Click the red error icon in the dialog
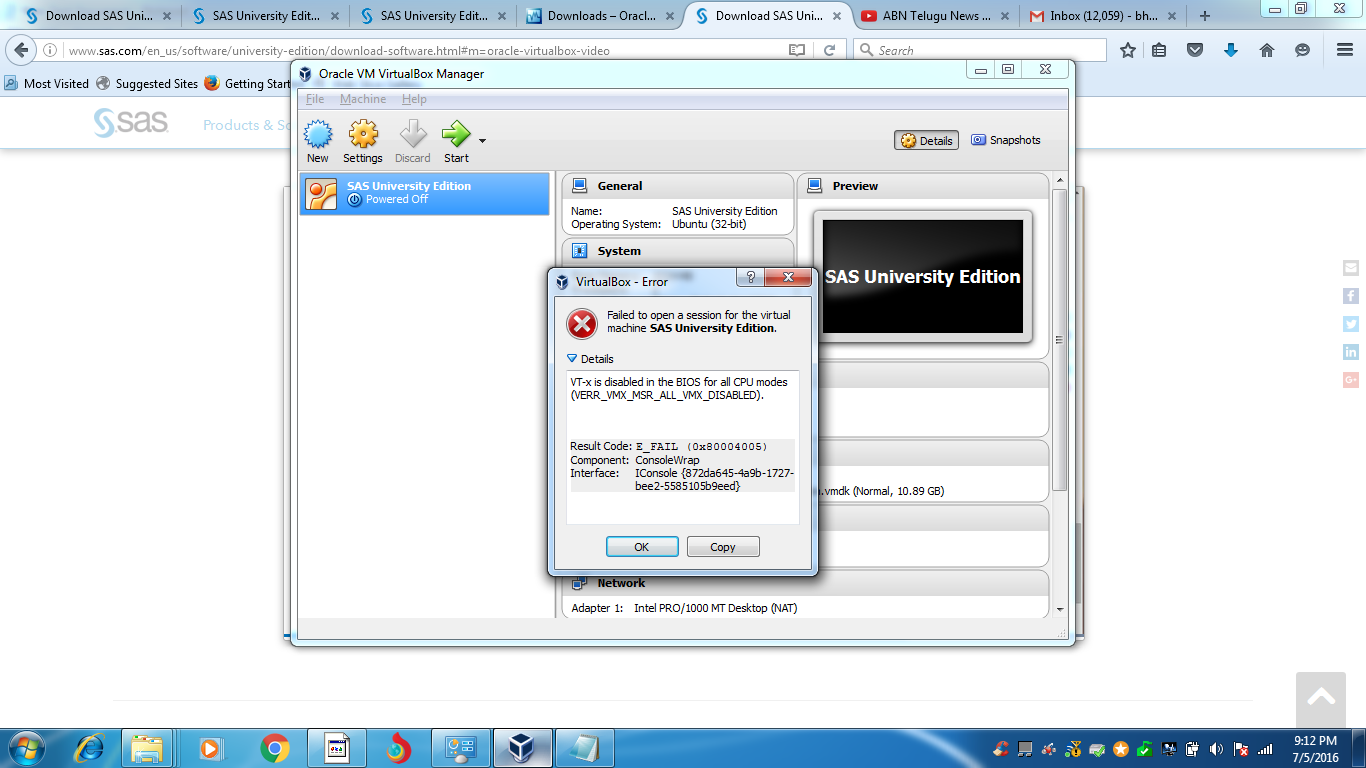This screenshot has width=1366, height=768. tap(582, 323)
